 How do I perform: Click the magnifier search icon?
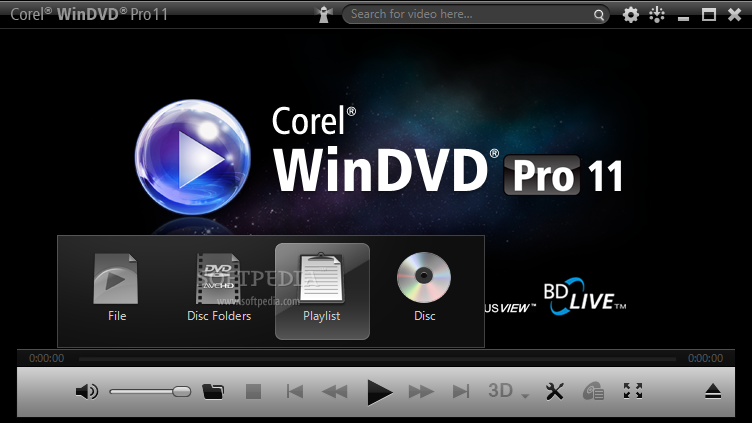[599, 15]
